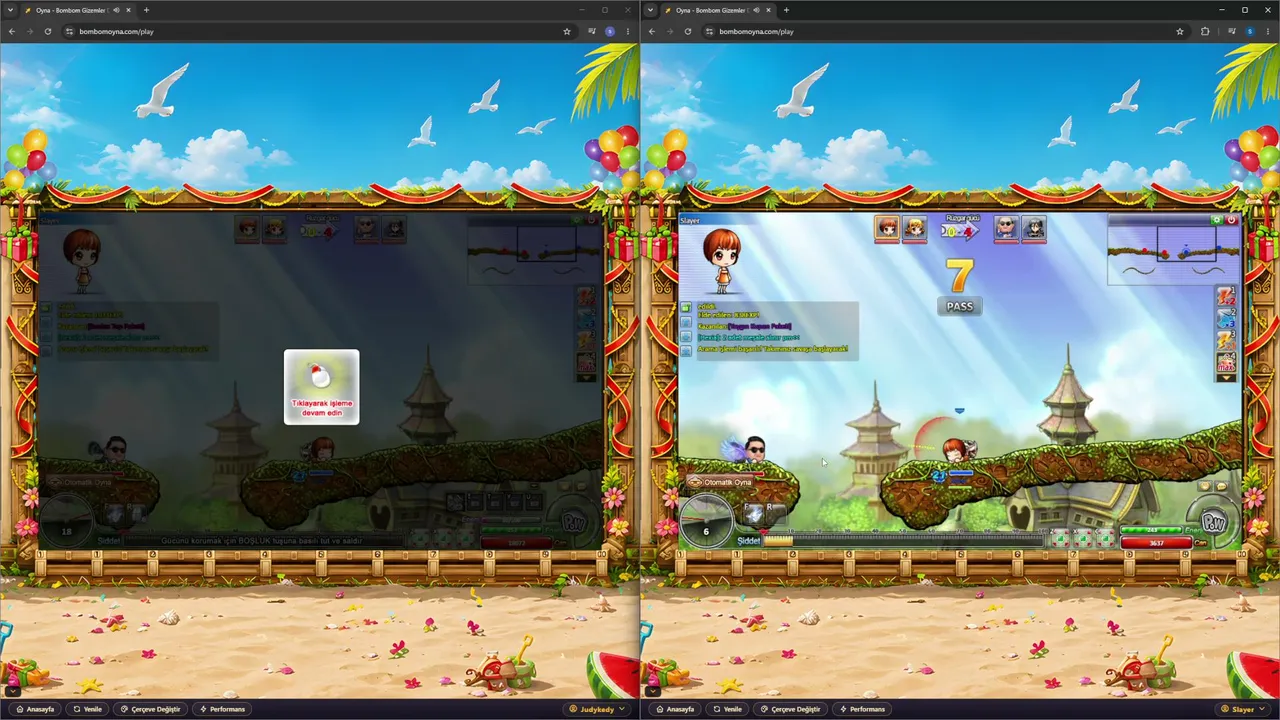Image resolution: width=1280 pixels, height=720 pixels.
Task: Select skill slot 3 in right game window
Action: (x=1226, y=340)
